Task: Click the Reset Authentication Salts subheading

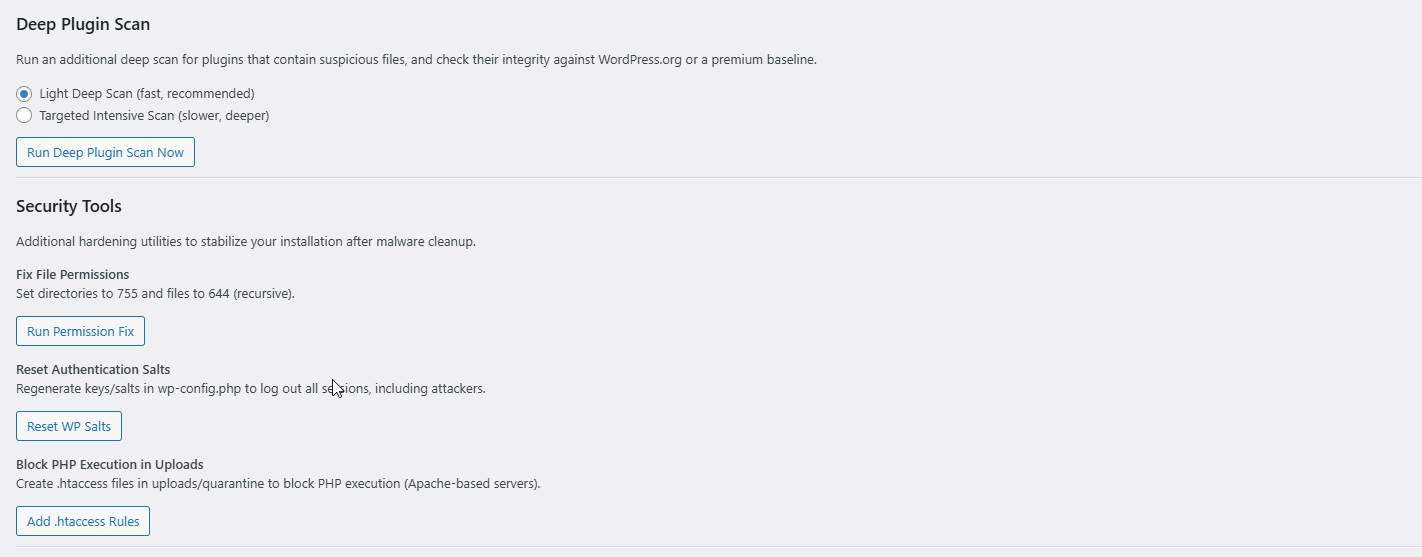Action: (x=93, y=369)
